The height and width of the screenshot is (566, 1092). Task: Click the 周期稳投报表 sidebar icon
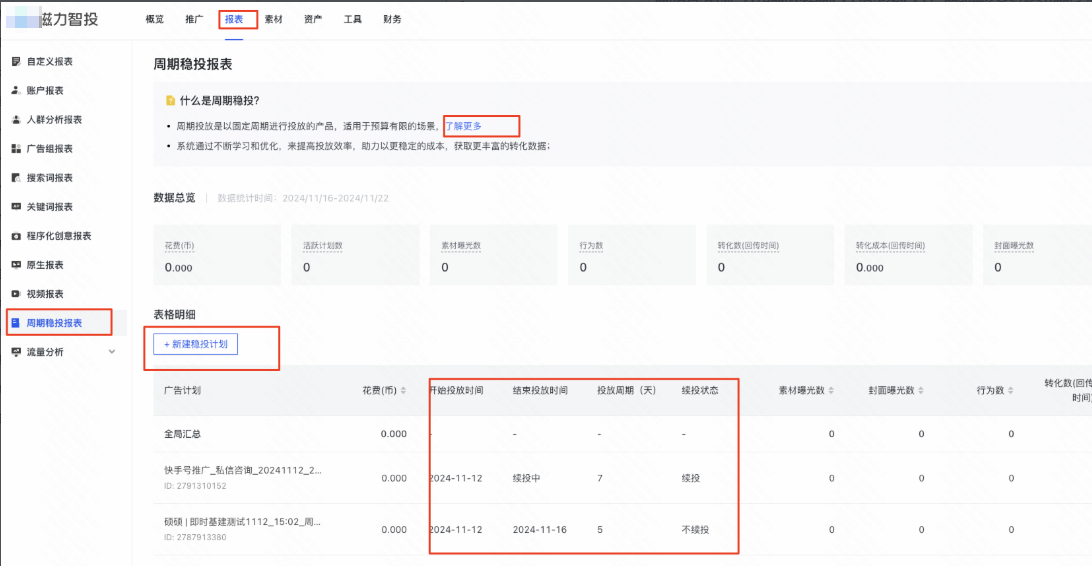(x=16, y=323)
